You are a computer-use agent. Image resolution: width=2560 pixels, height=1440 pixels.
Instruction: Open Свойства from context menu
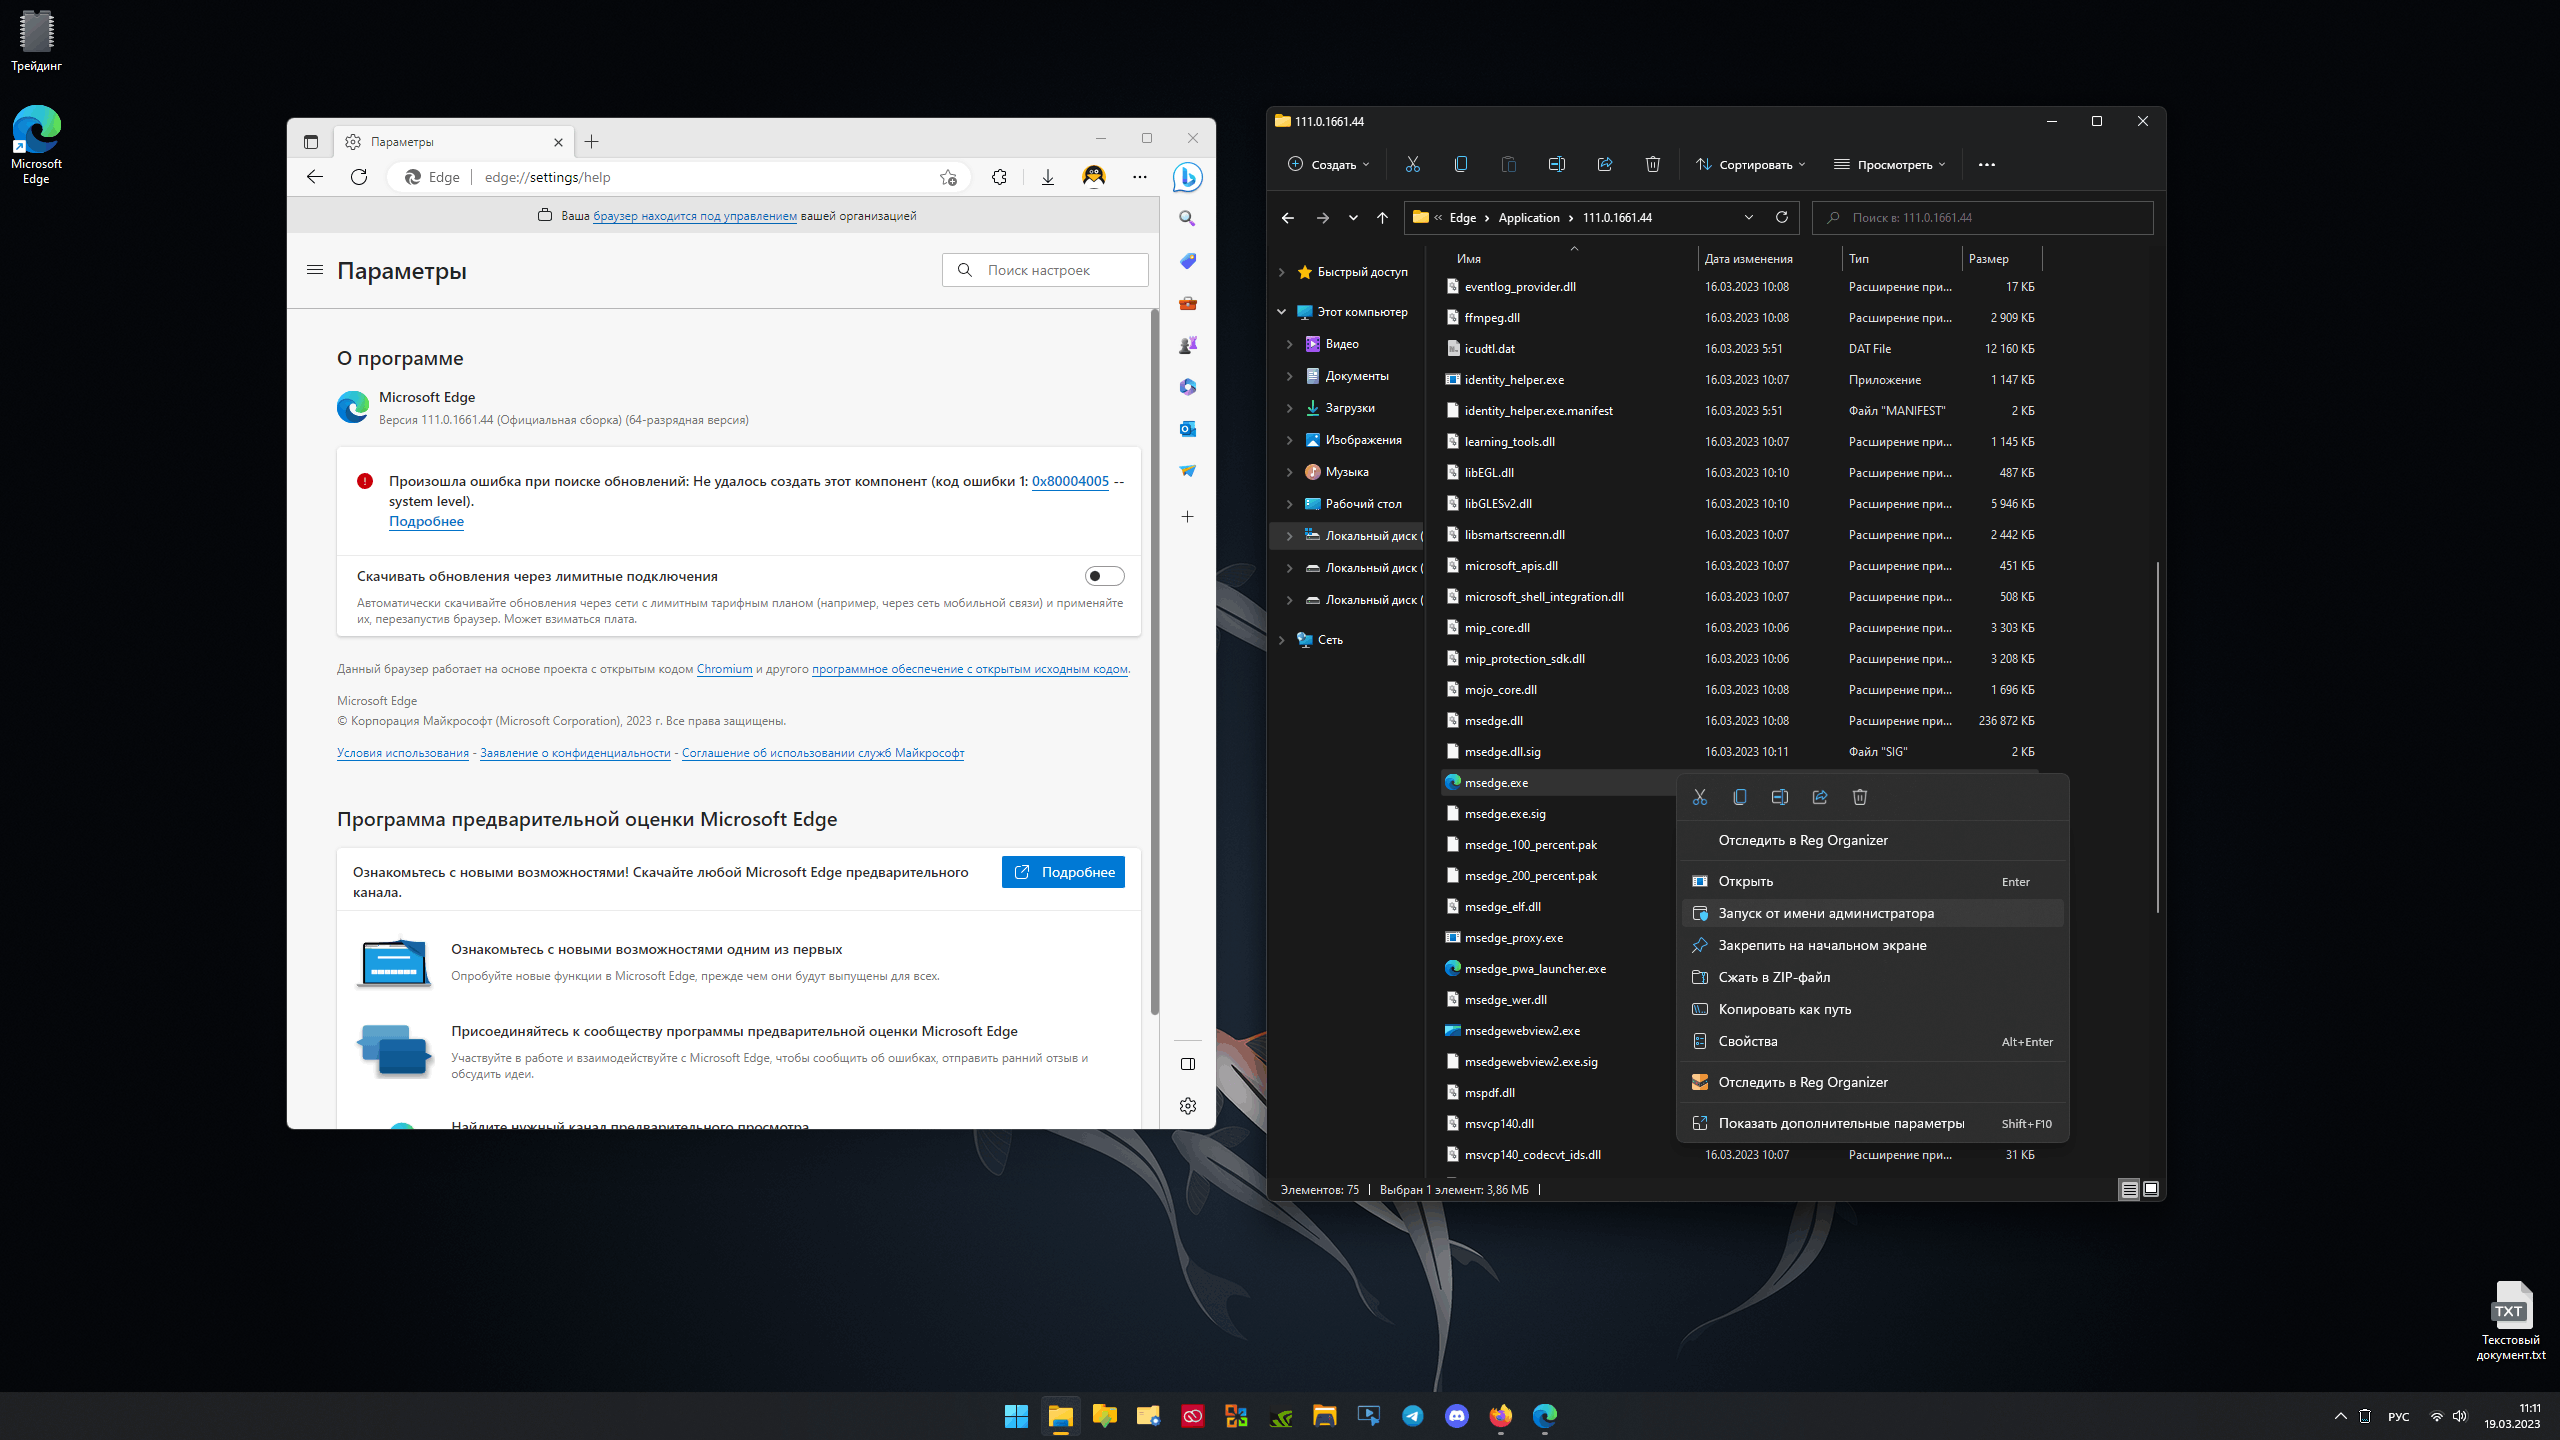[1872, 1041]
